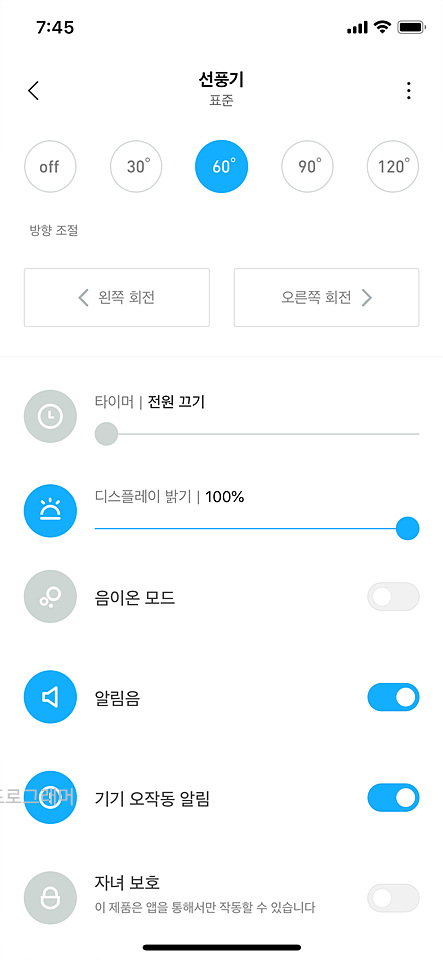The image size is (443, 960).
Task: Choose the 120° oscillation angle
Action: pos(393,167)
